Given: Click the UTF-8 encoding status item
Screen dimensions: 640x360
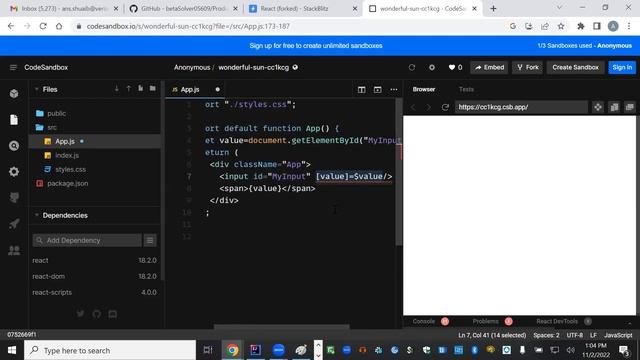Looking at the screenshot, I should coord(575,335).
